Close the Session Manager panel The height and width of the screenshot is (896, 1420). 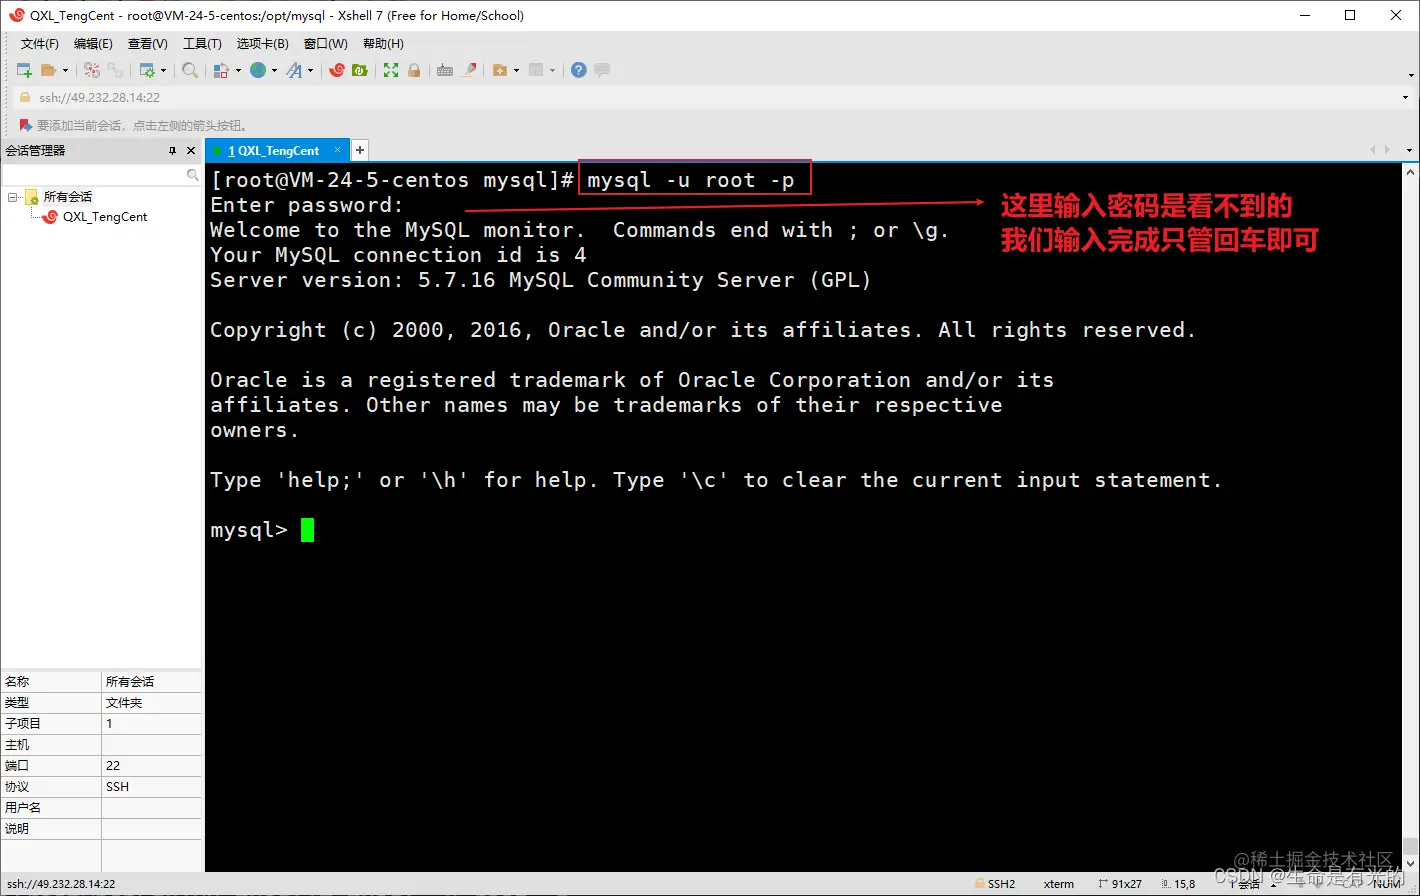[192, 151]
